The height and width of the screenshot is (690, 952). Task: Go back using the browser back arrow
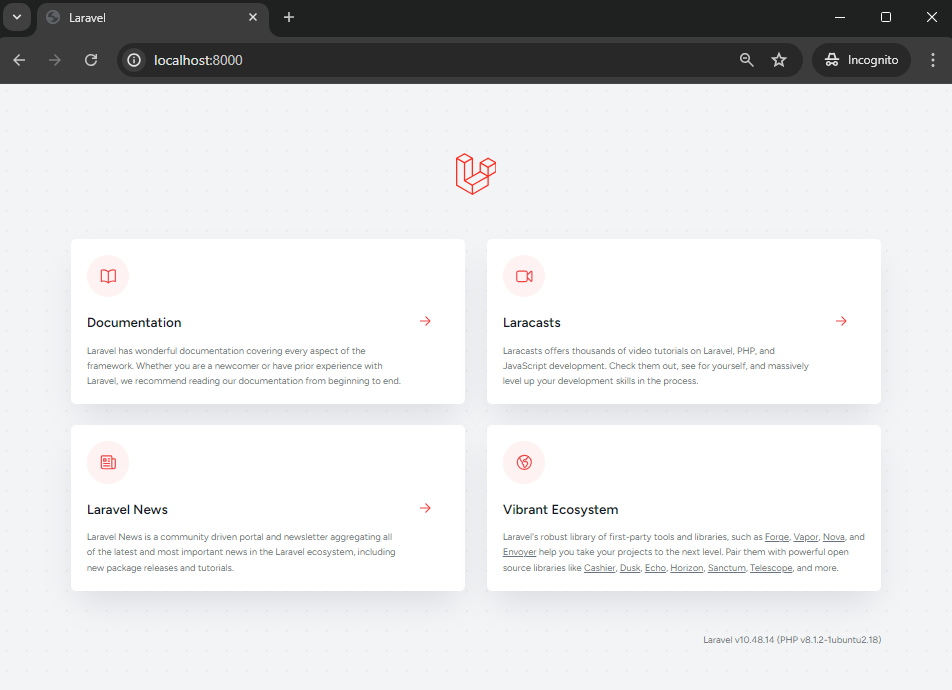[19, 60]
